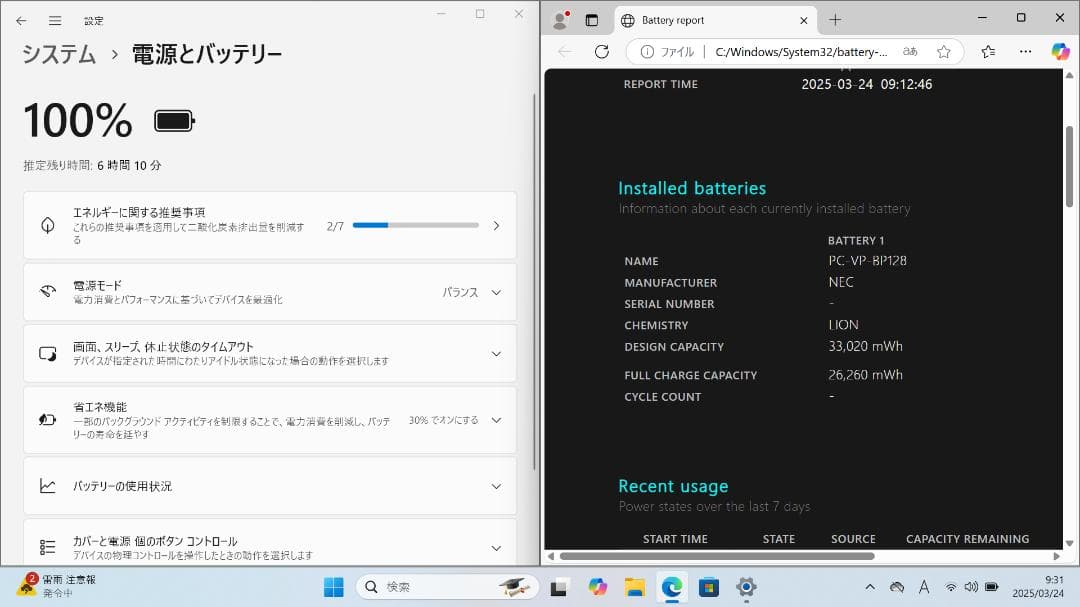This screenshot has height=607, width=1080.
Task: Open the Edge profile avatar
Action: 558,18
